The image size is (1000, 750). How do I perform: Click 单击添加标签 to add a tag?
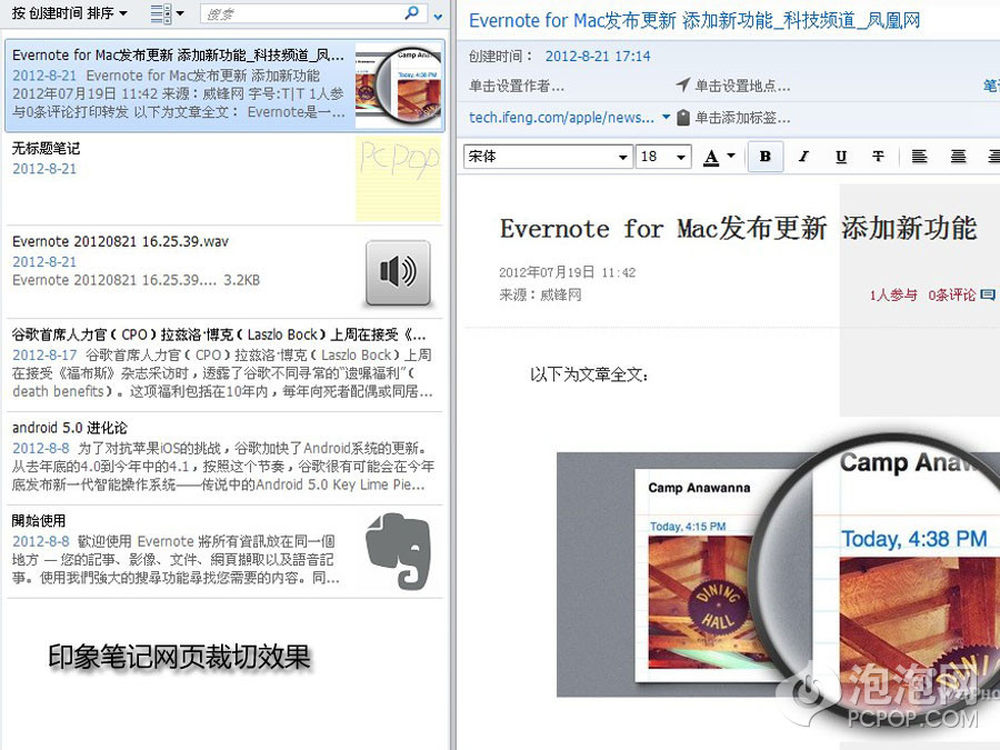coord(742,118)
